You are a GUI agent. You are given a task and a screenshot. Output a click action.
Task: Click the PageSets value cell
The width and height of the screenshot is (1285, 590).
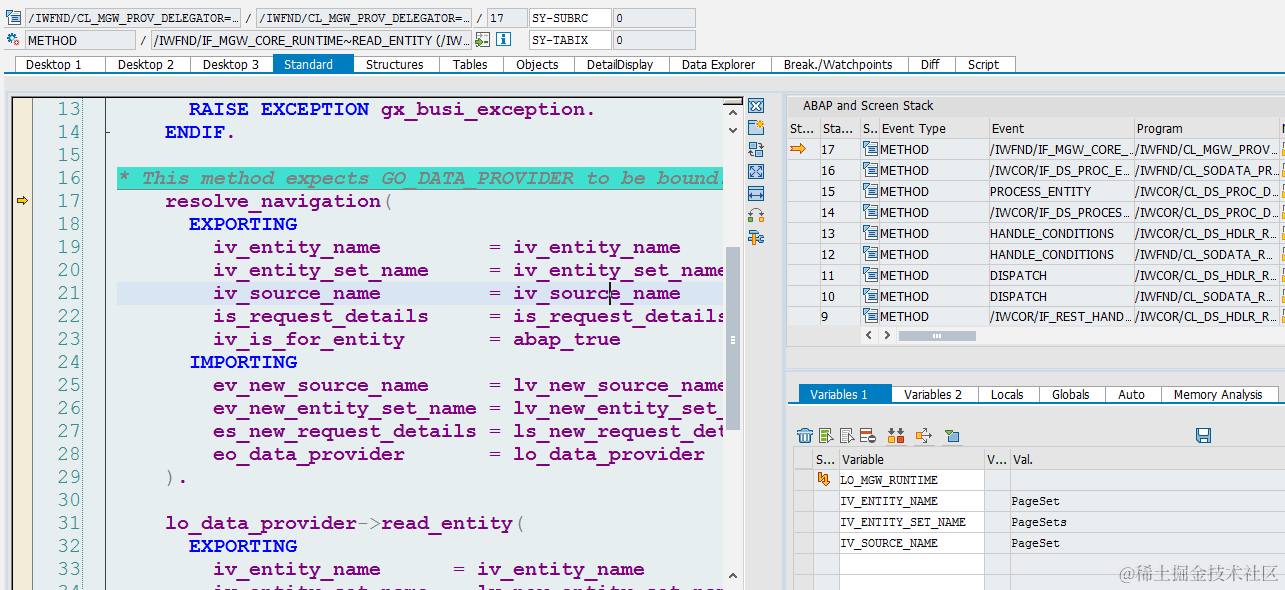pyautogui.click(x=1146, y=522)
